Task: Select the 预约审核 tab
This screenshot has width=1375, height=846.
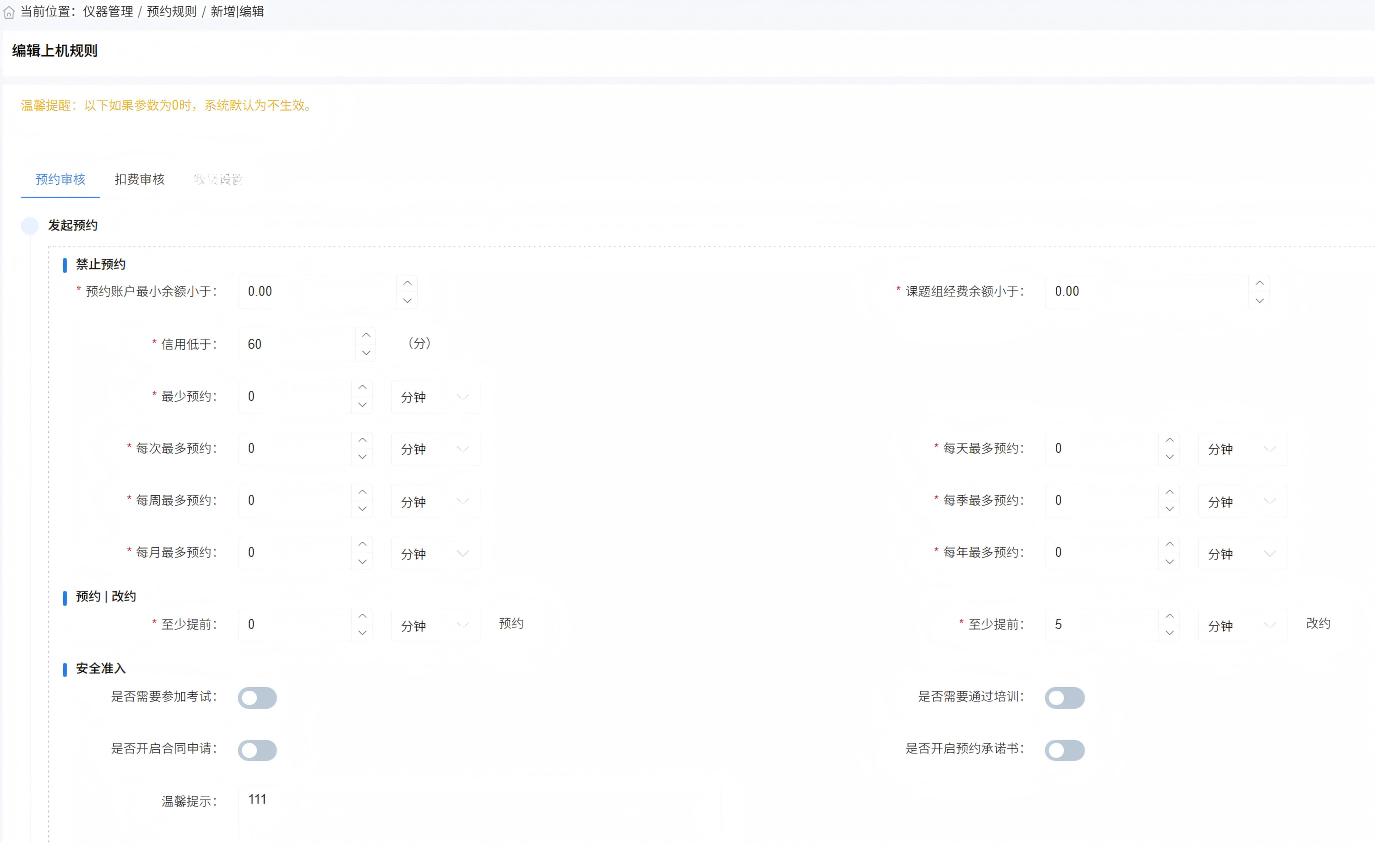Action: tap(60, 180)
